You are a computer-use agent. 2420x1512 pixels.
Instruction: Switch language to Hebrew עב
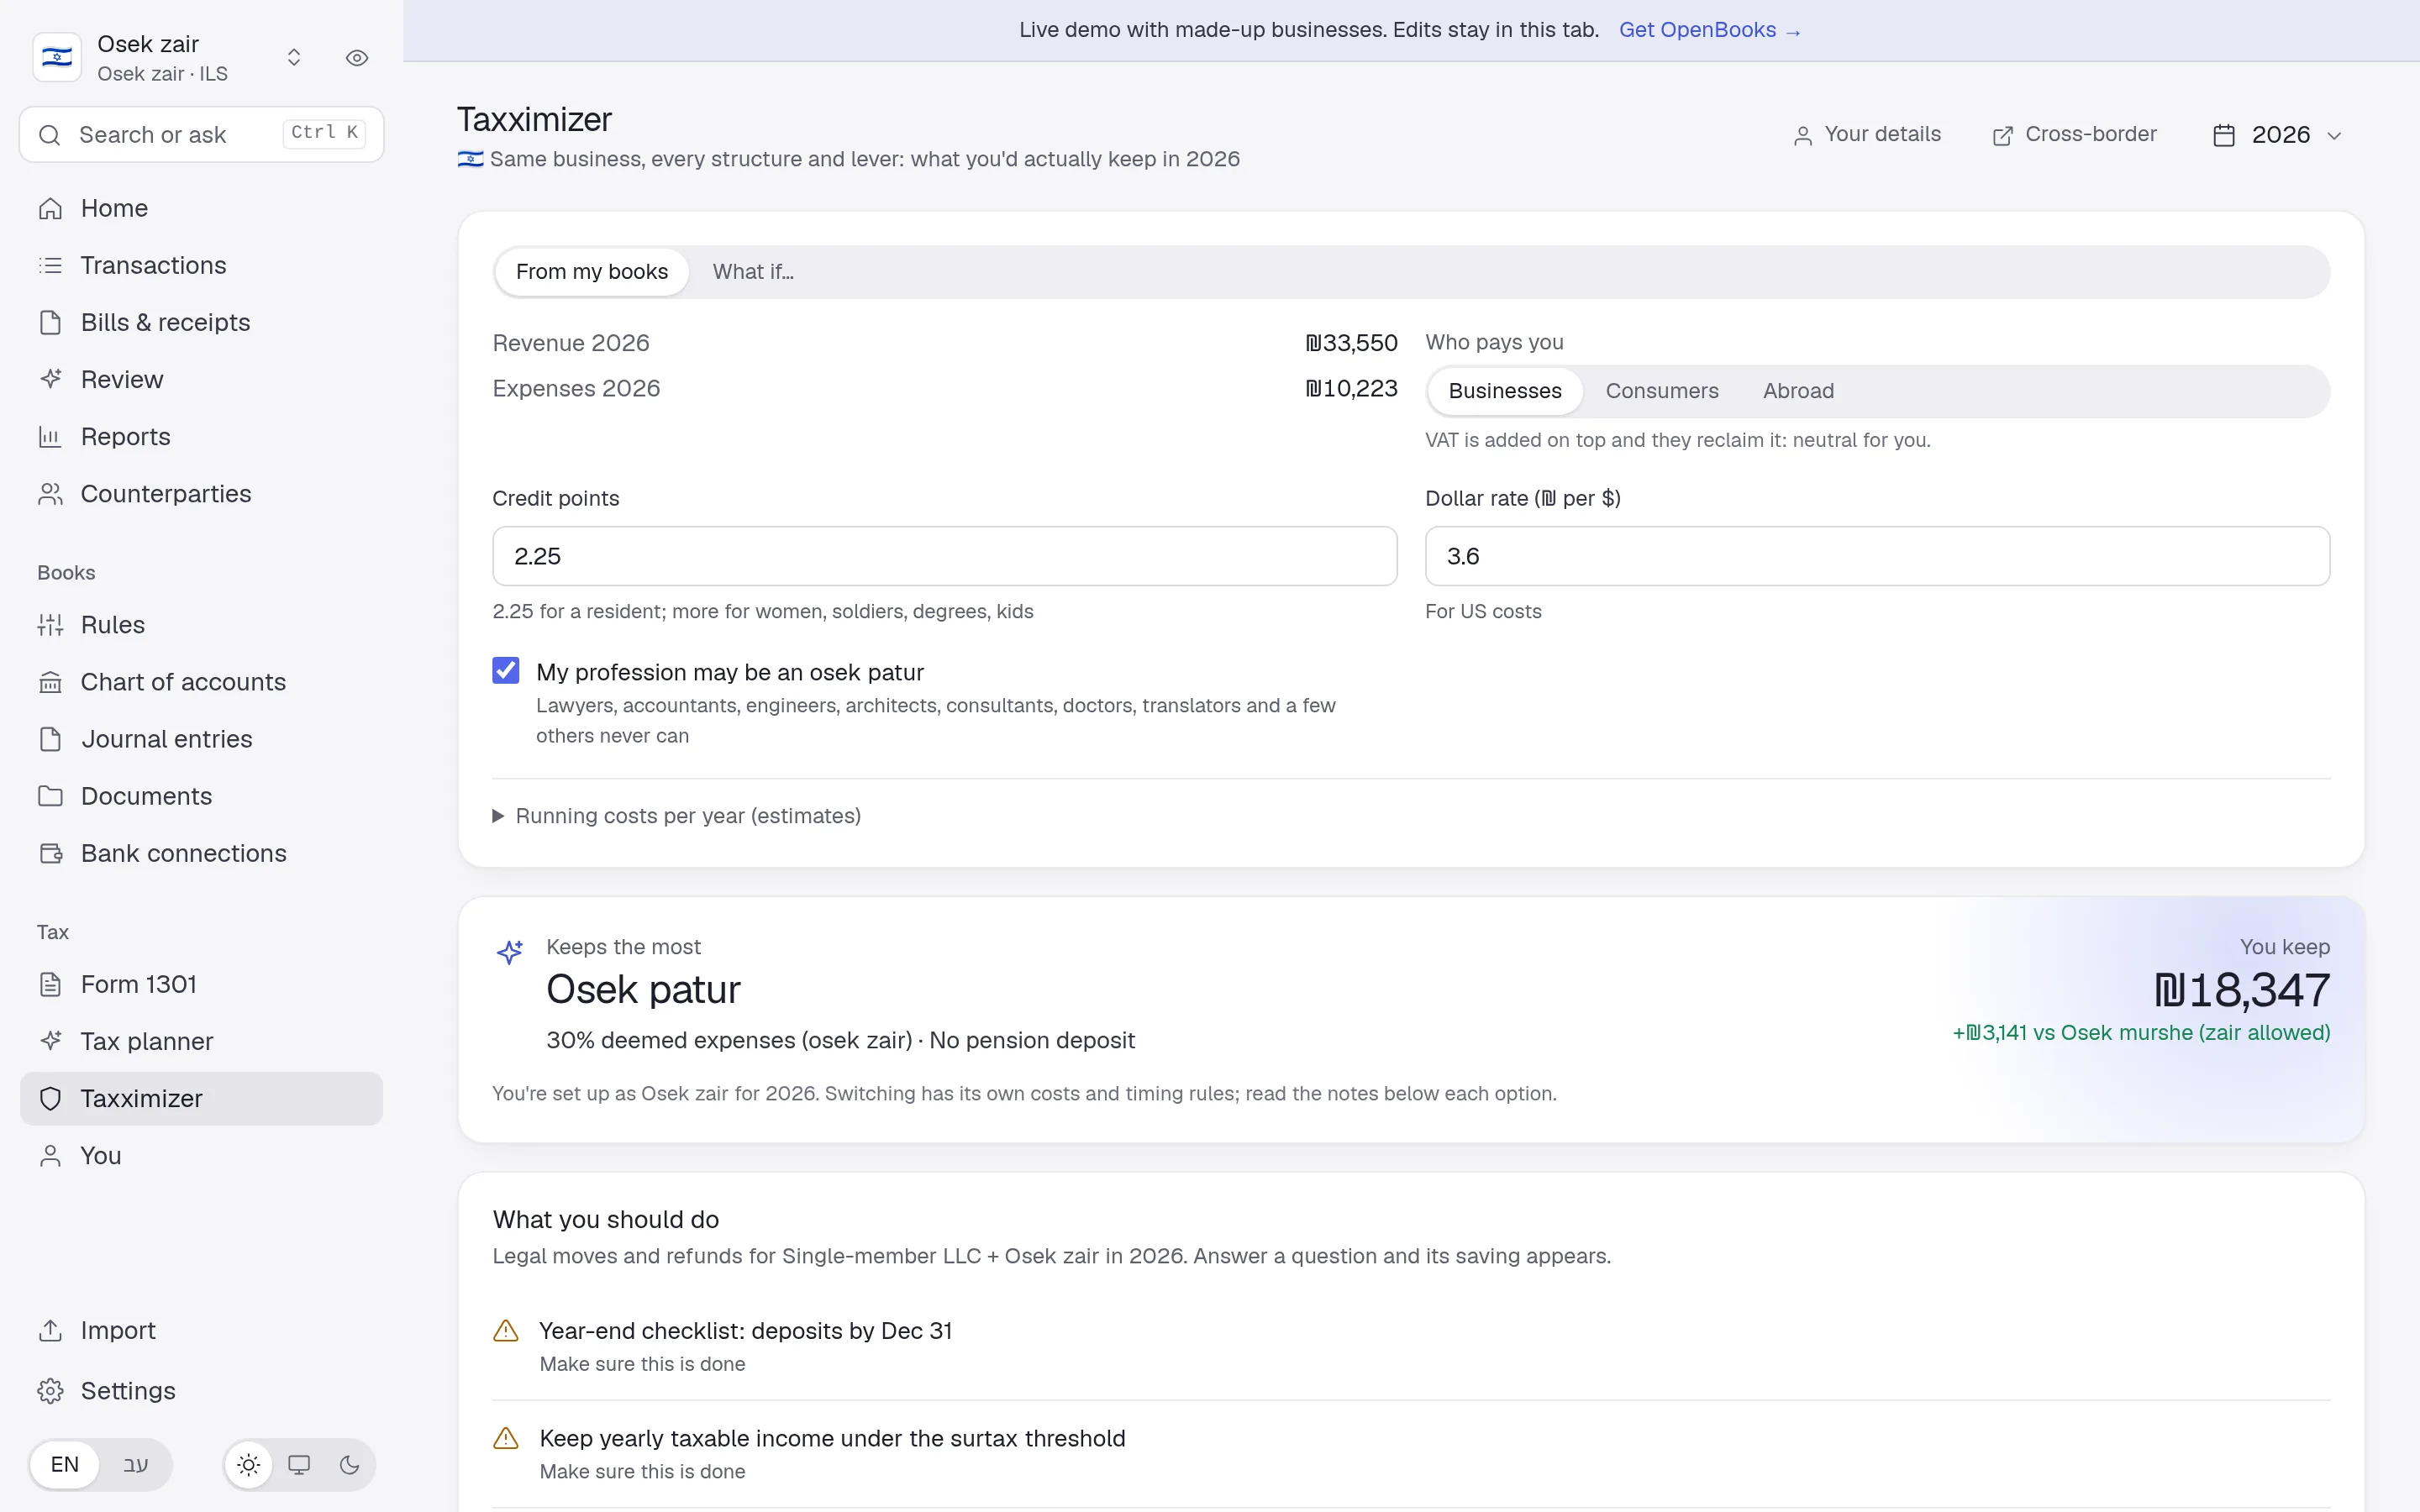(x=135, y=1465)
